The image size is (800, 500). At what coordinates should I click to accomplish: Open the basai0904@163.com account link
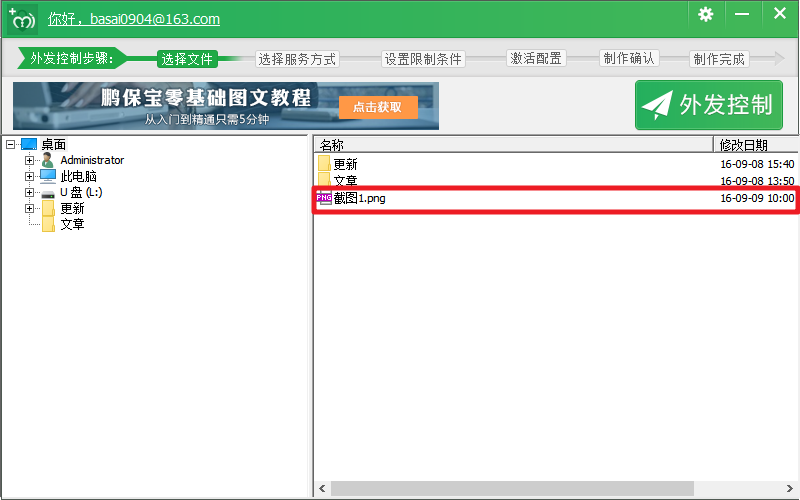pyautogui.click(x=134, y=19)
